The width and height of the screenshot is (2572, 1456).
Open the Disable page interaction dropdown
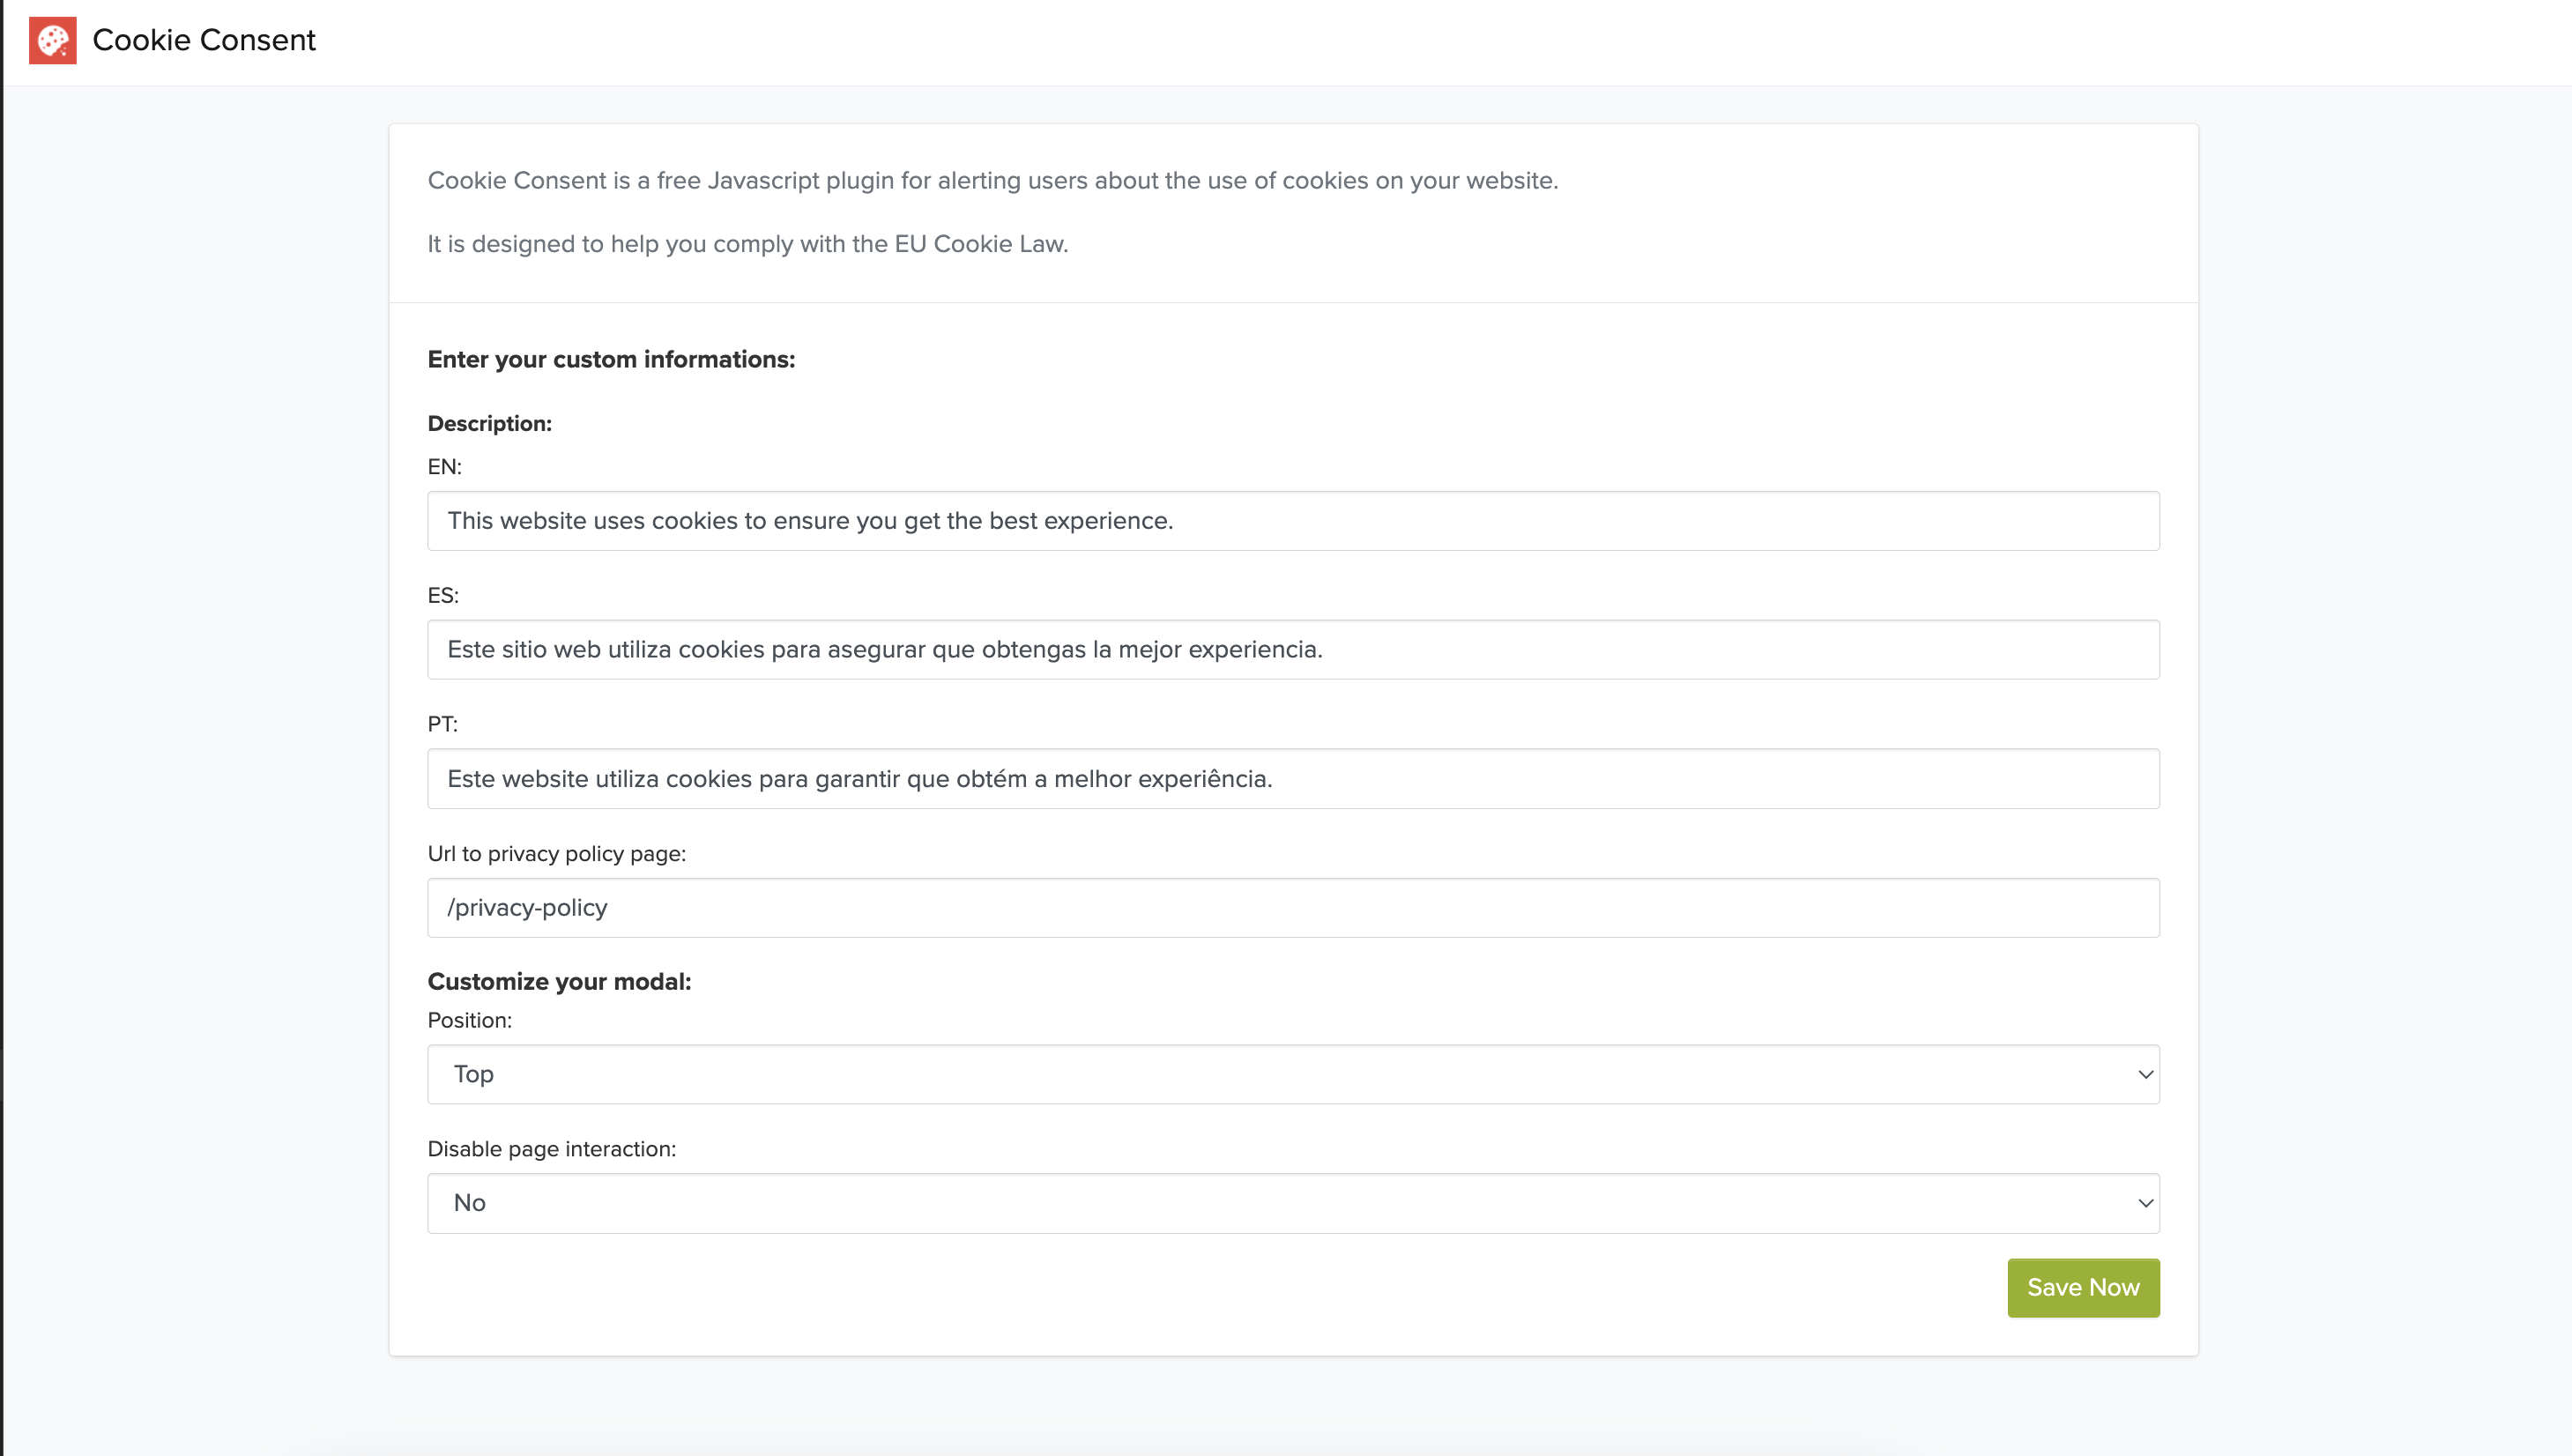(x=1293, y=1204)
